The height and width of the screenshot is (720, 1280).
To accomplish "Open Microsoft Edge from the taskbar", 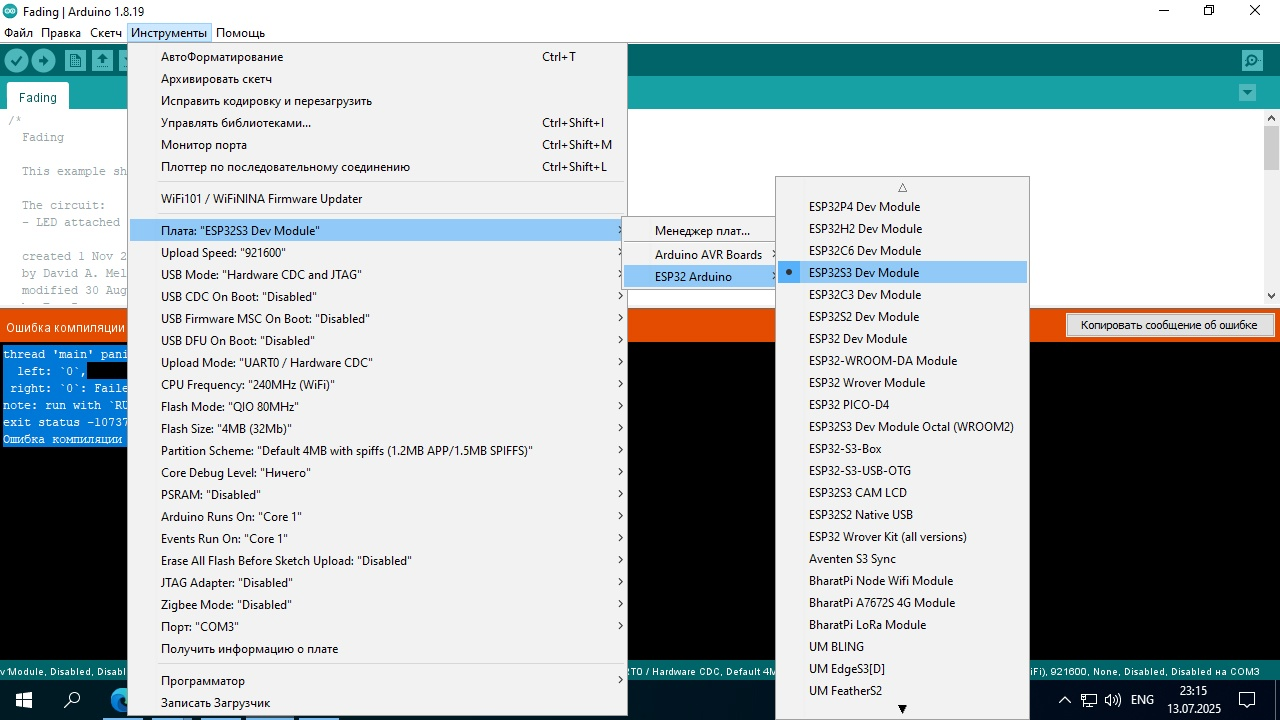I will (120, 700).
